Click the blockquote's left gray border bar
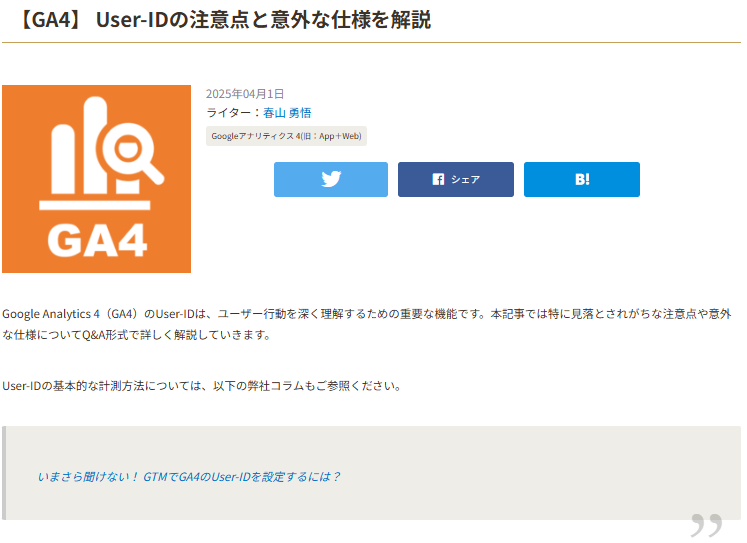The height and width of the screenshot is (543, 747). 4,473
